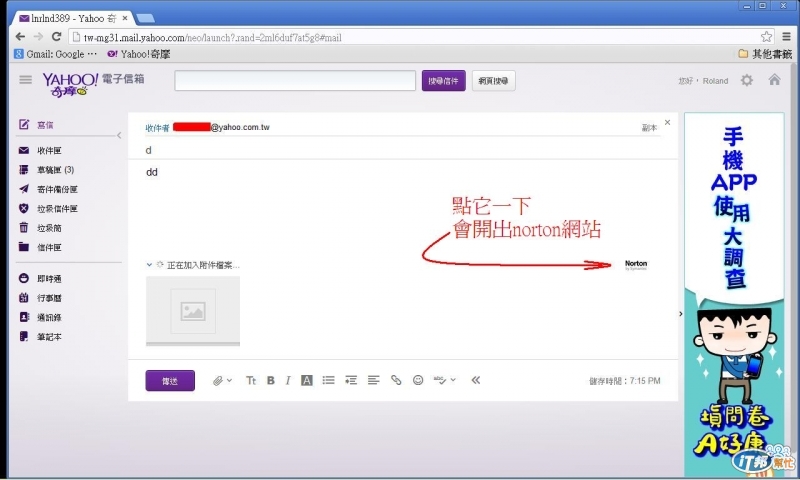Click the browser address bar URL
Screen dimensions: 800x480
click(212, 38)
